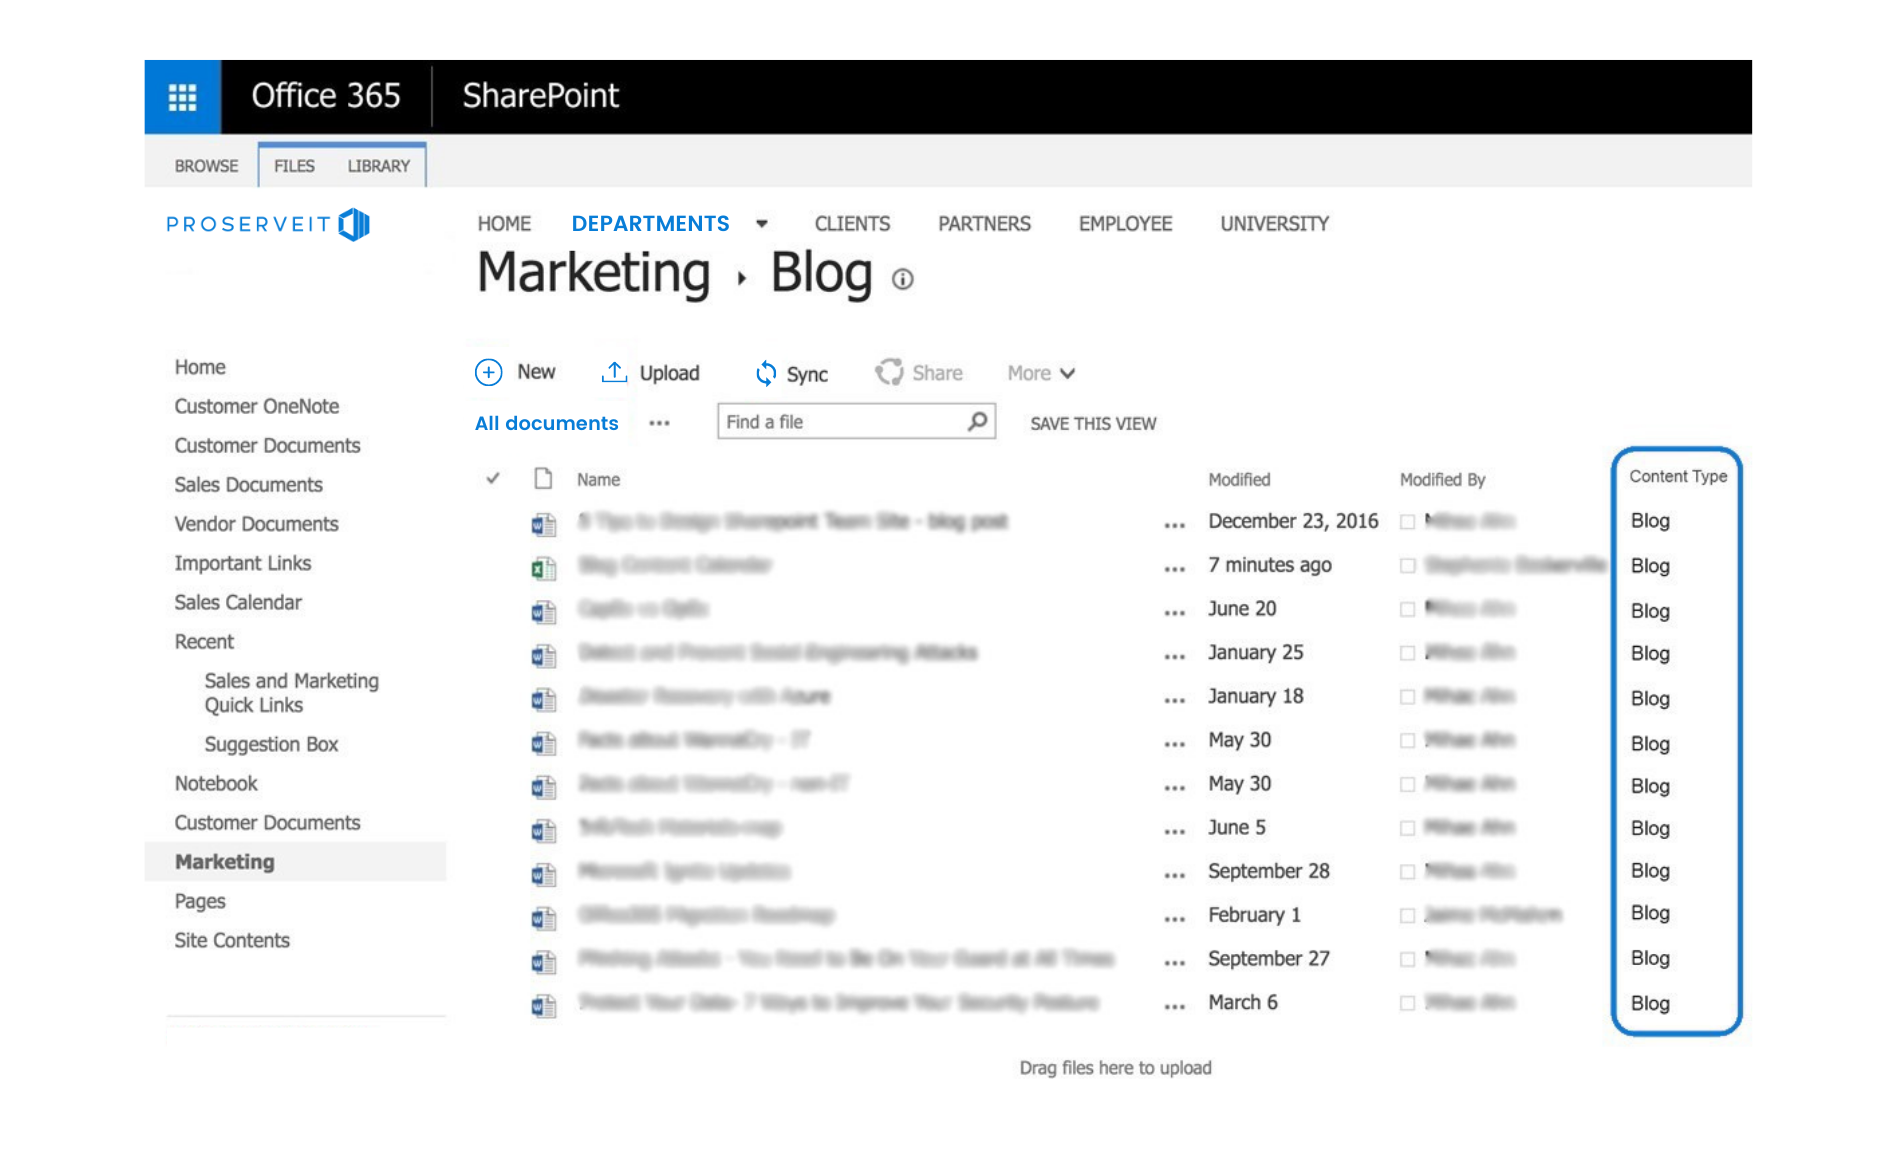The width and height of the screenshot is (1897, 1155).
Task: Expand the DEPARTMENTS dropdown arrow
Action: [x=763, y=224]
